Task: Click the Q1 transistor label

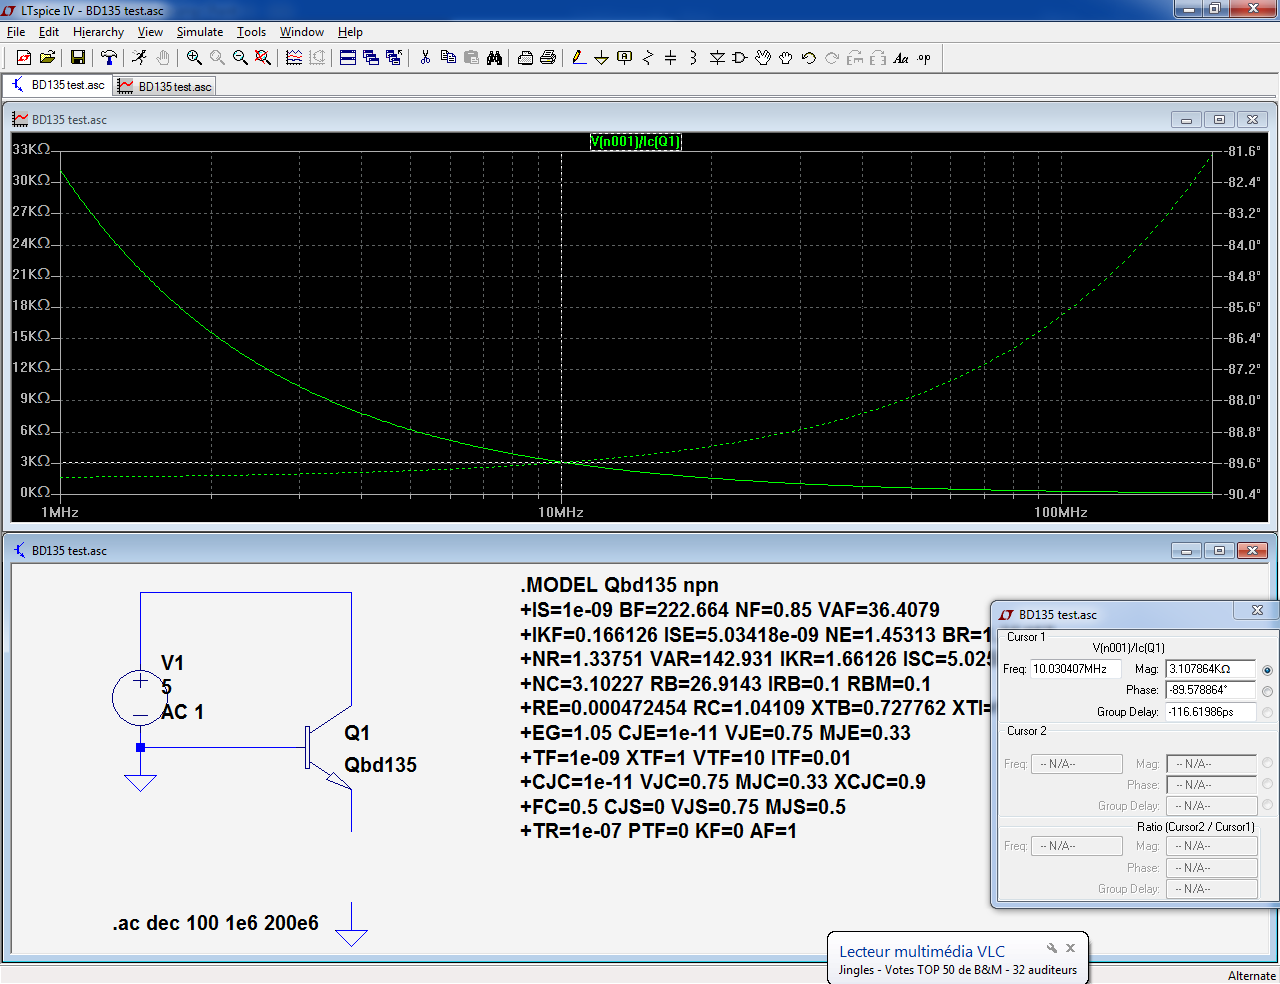Action: [x=357, y=733]
